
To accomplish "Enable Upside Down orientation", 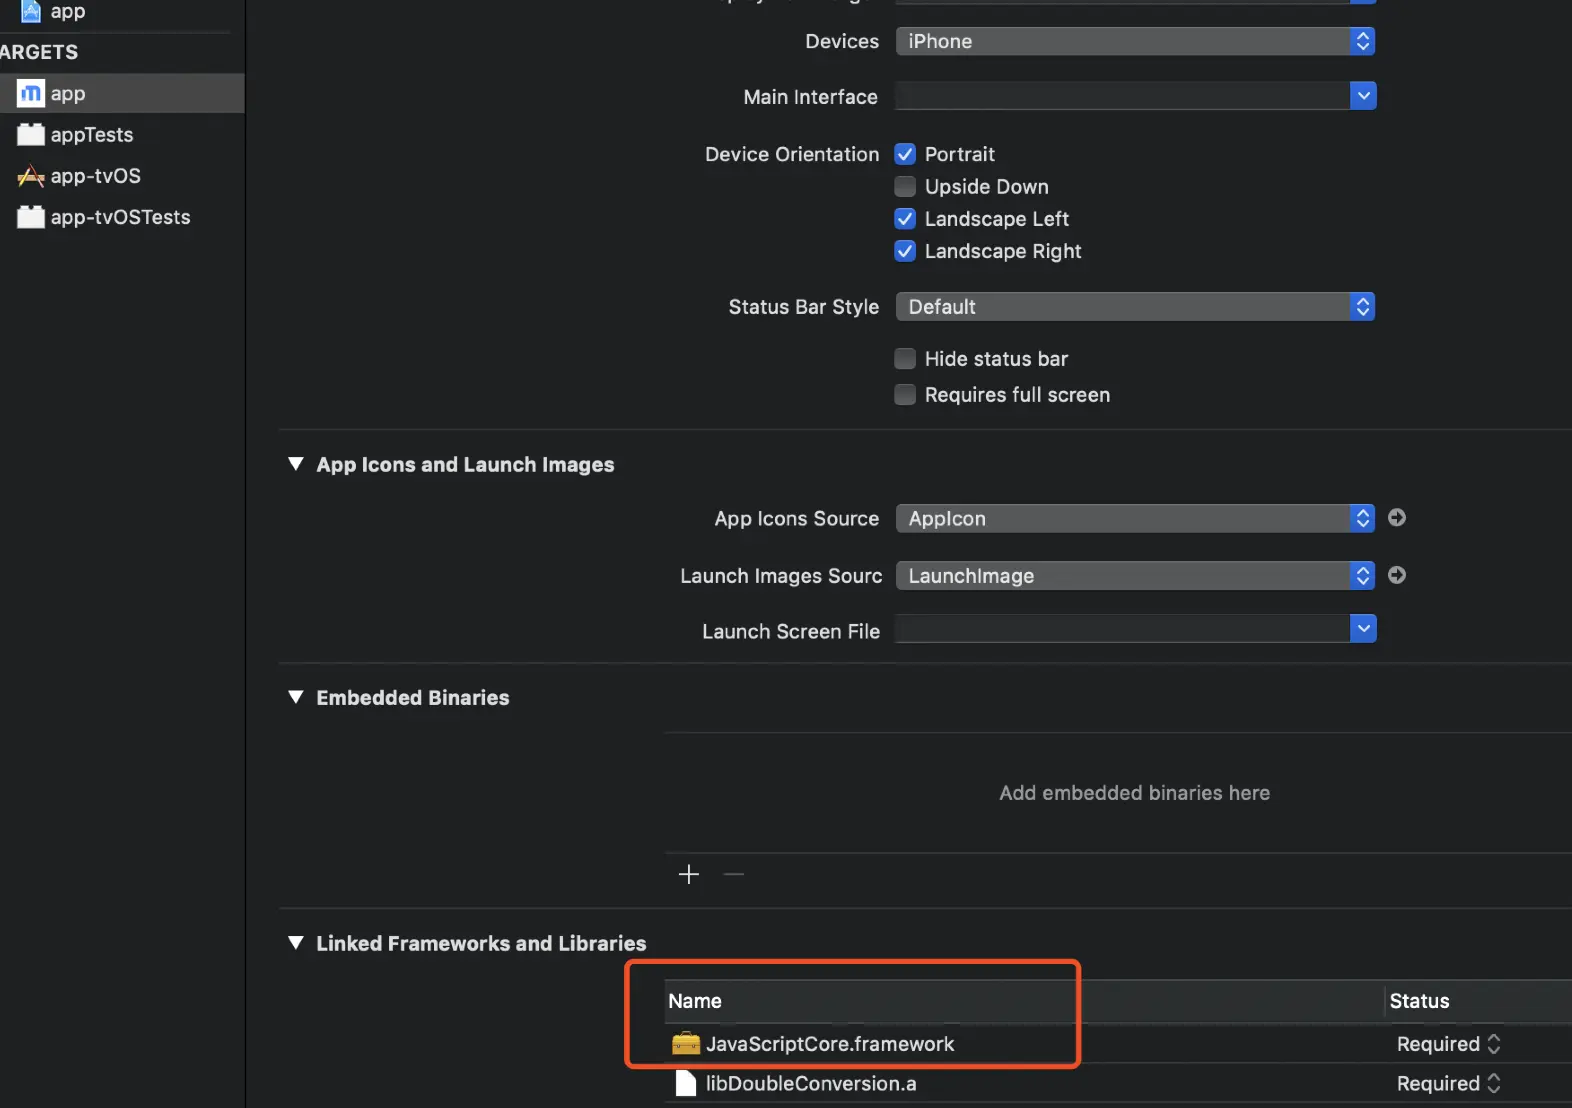I will point(905,187).
